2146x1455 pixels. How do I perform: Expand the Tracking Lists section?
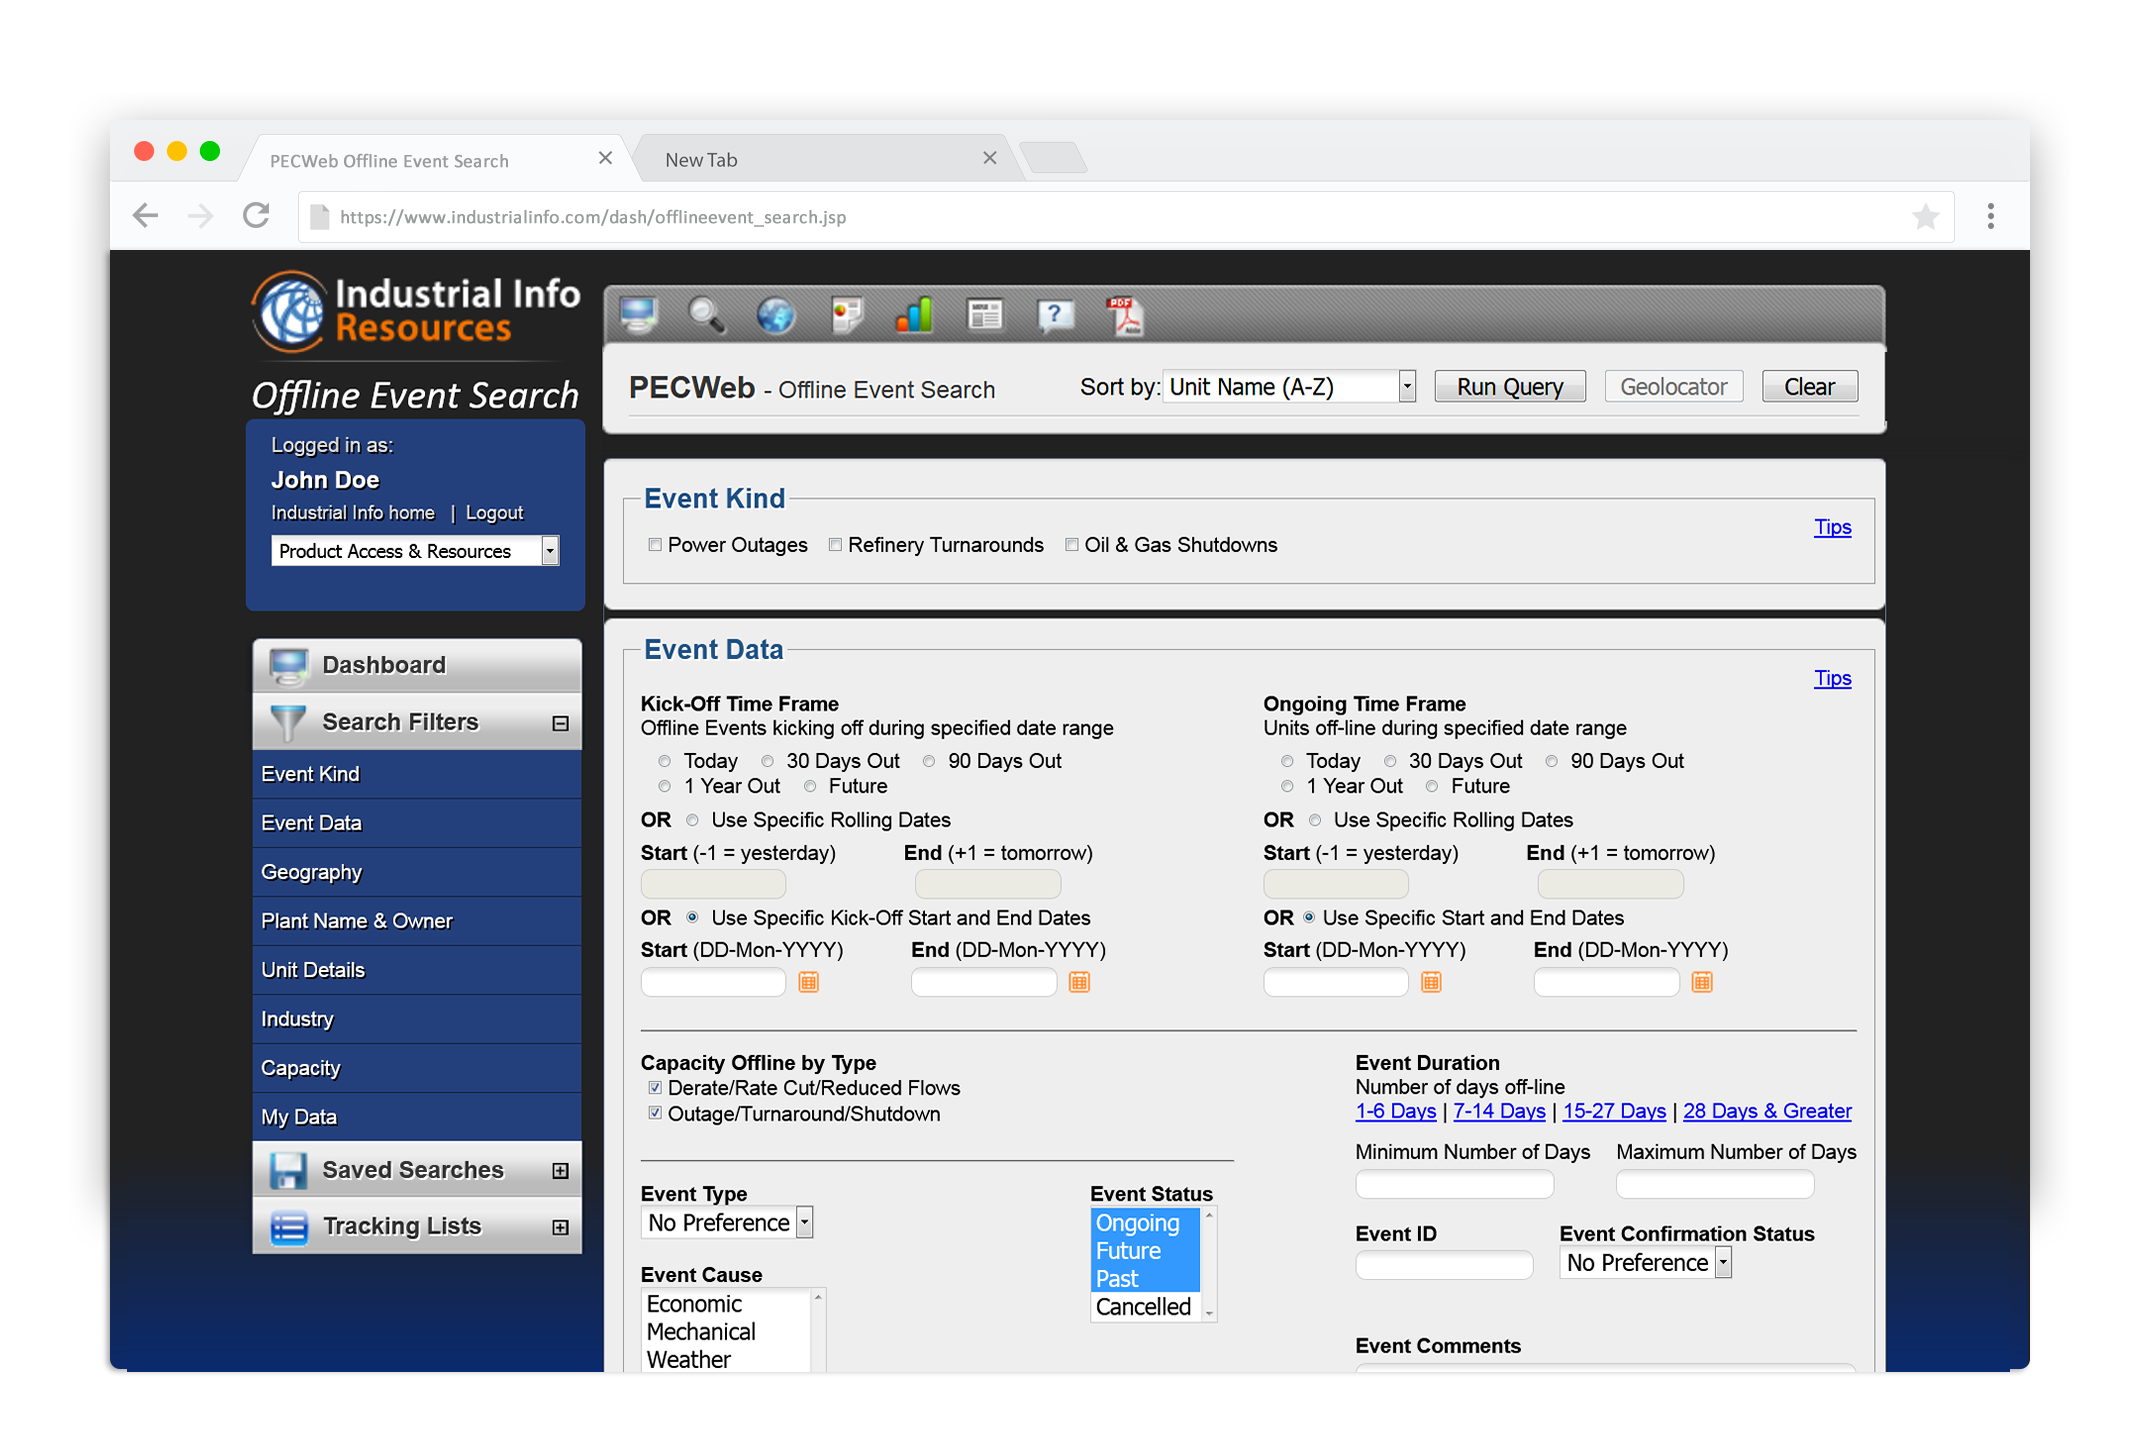pos(560,1227)
